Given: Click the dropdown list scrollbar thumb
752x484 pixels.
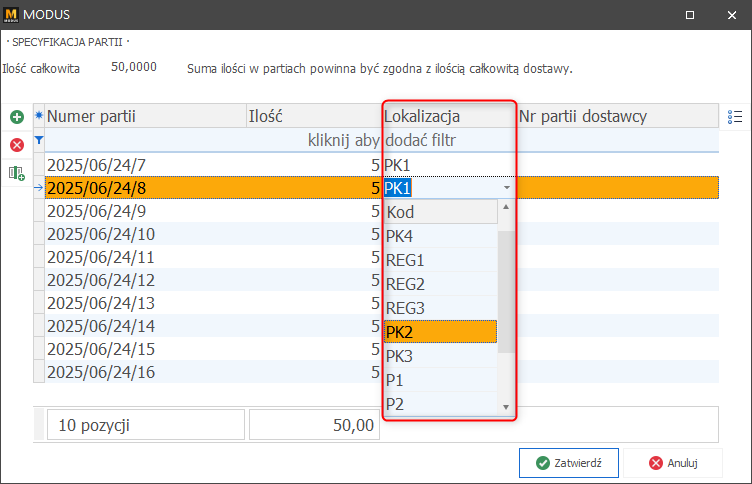Looking at the screenshot, I should click(x=505, y=292).
